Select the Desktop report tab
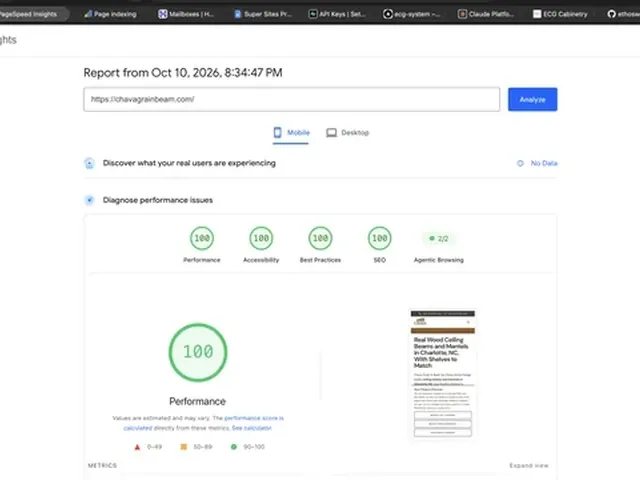 (347, 133)
